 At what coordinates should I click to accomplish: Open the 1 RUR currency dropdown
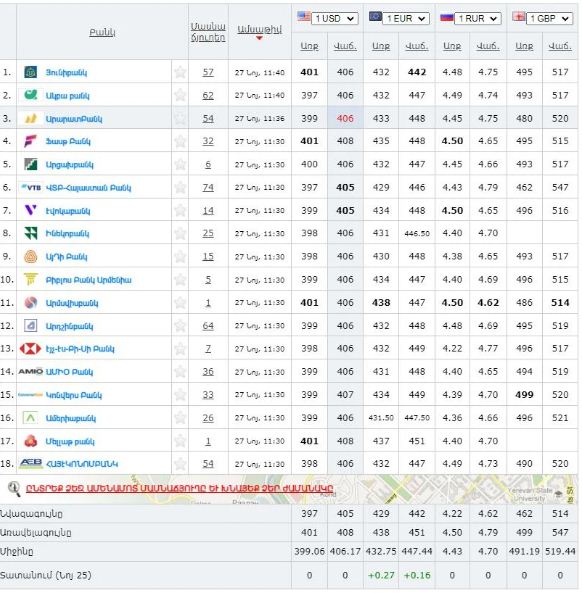(478, 19)
